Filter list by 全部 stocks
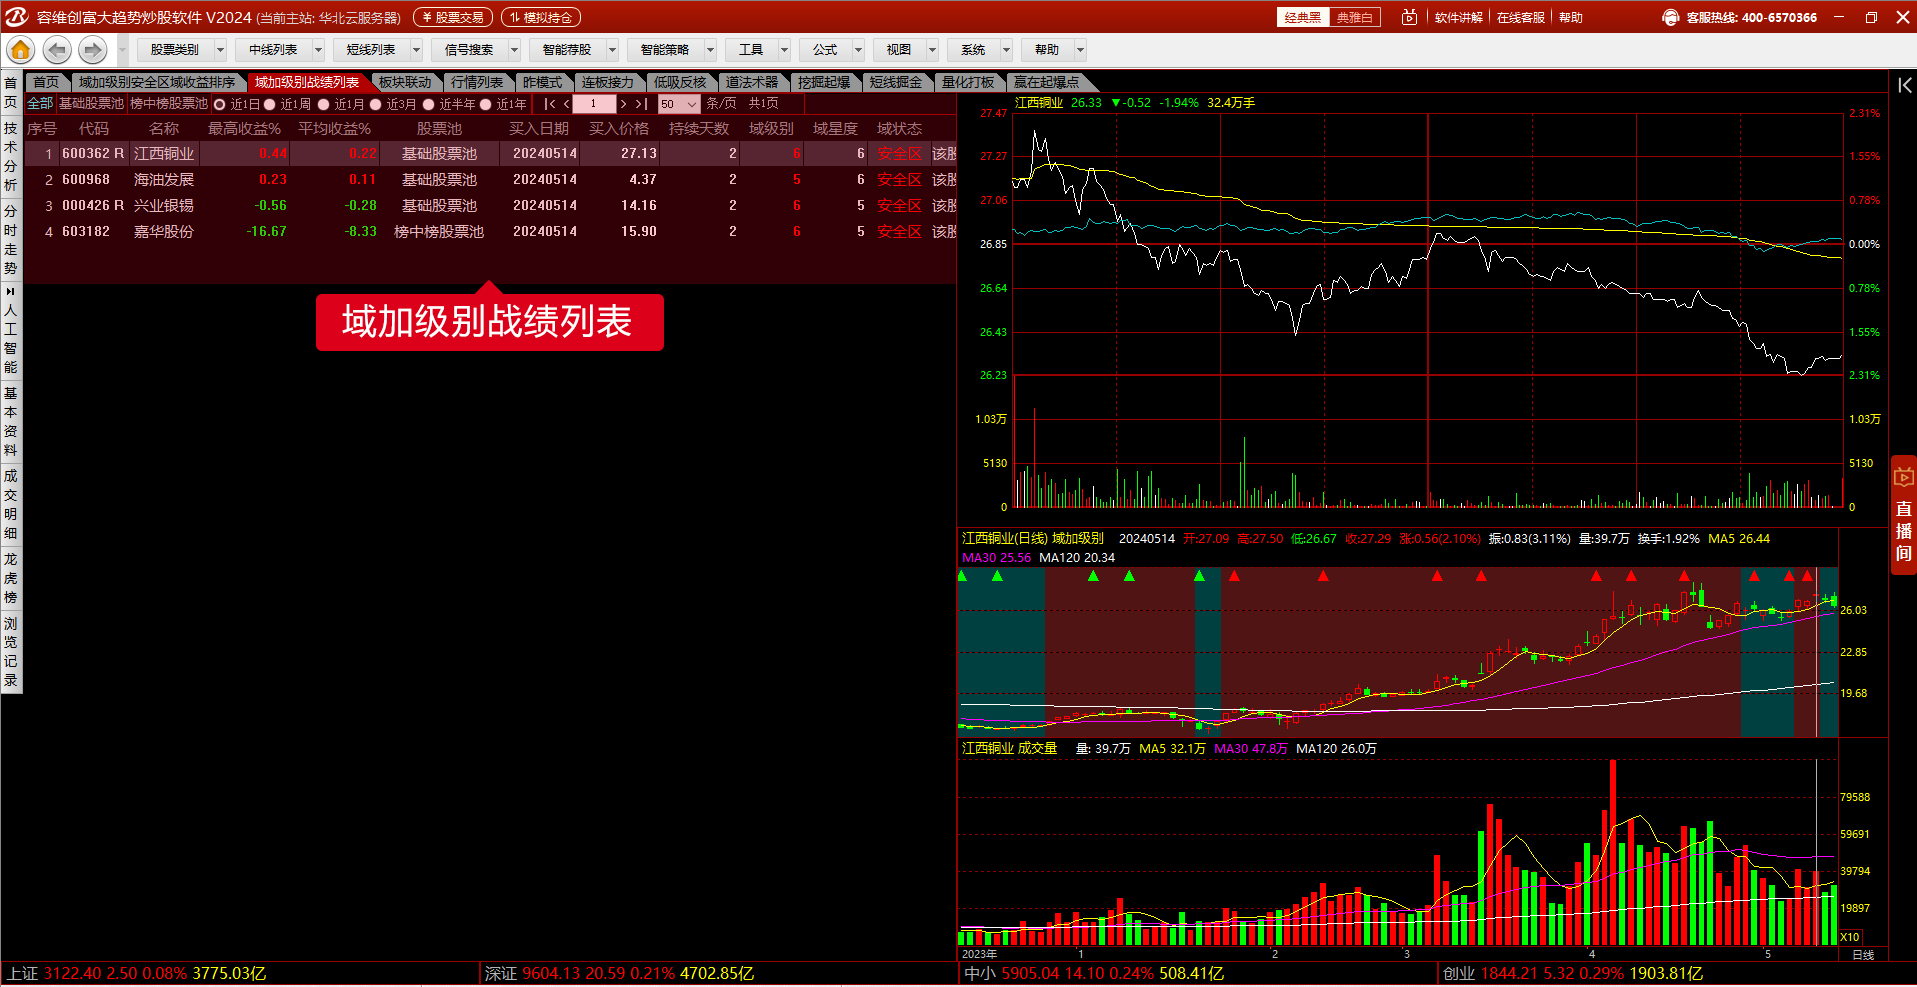The width and height of the screenshot is (1917, 987). point(40,104)
